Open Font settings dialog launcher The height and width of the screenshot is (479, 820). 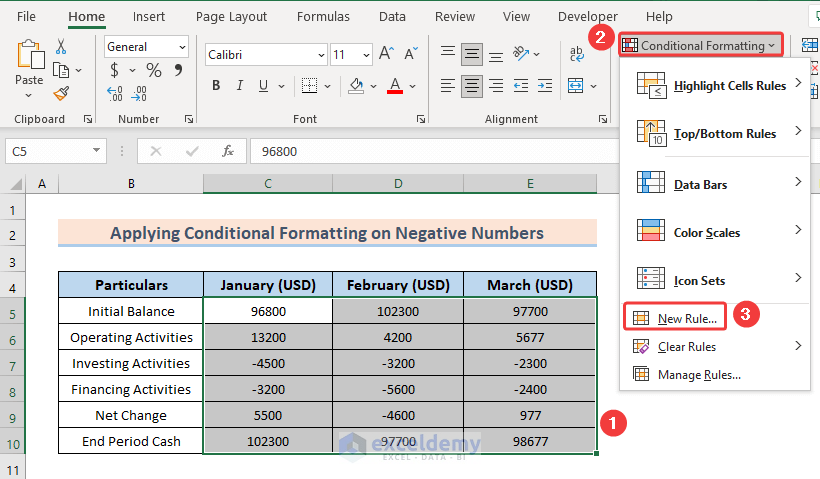point(420,119)
